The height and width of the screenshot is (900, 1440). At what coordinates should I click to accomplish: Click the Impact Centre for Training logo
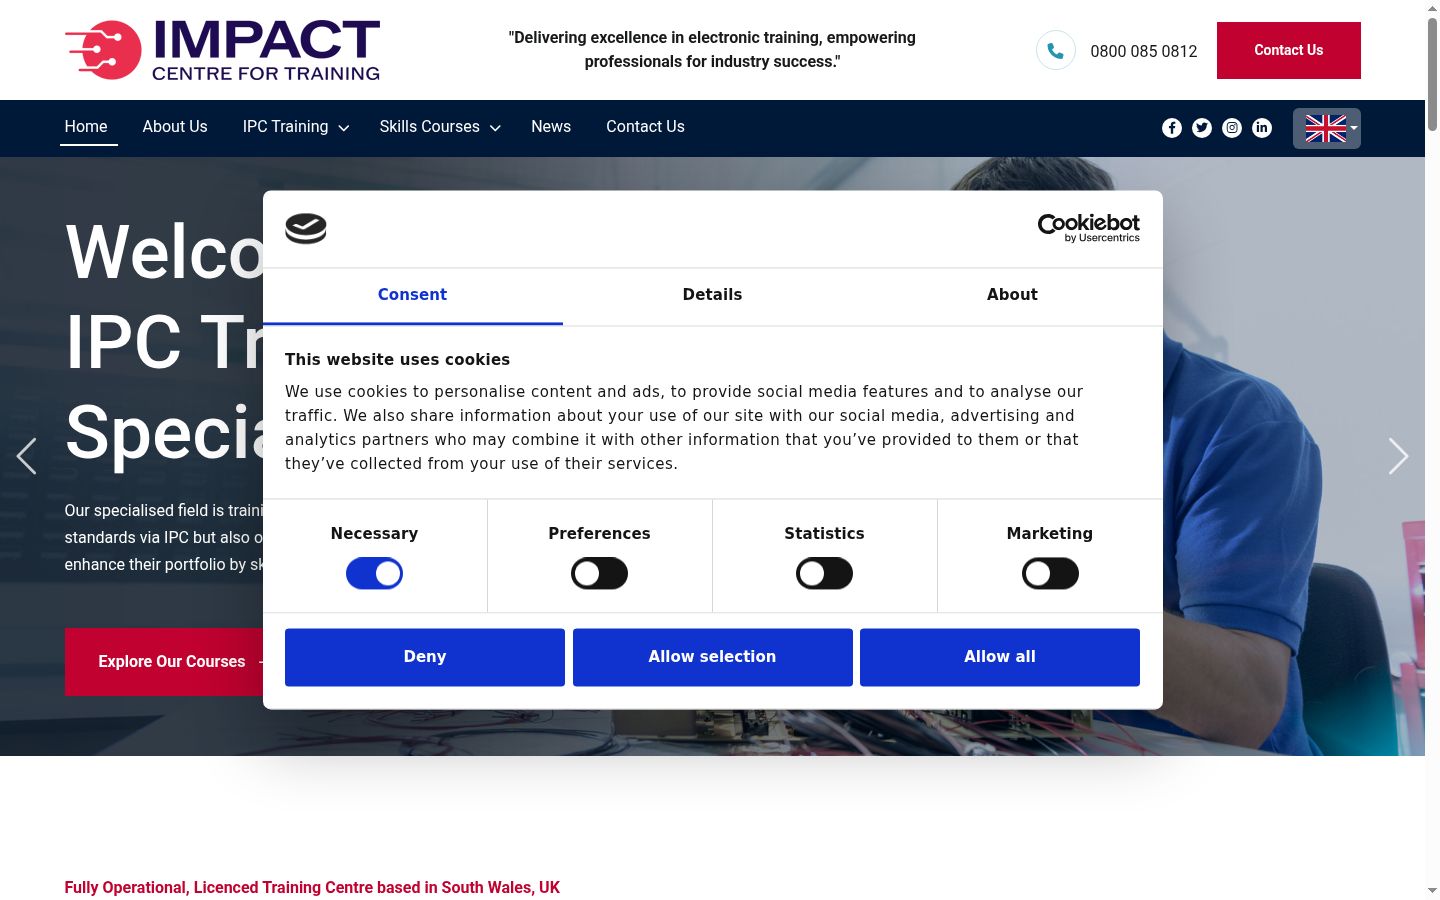[222, 50]
